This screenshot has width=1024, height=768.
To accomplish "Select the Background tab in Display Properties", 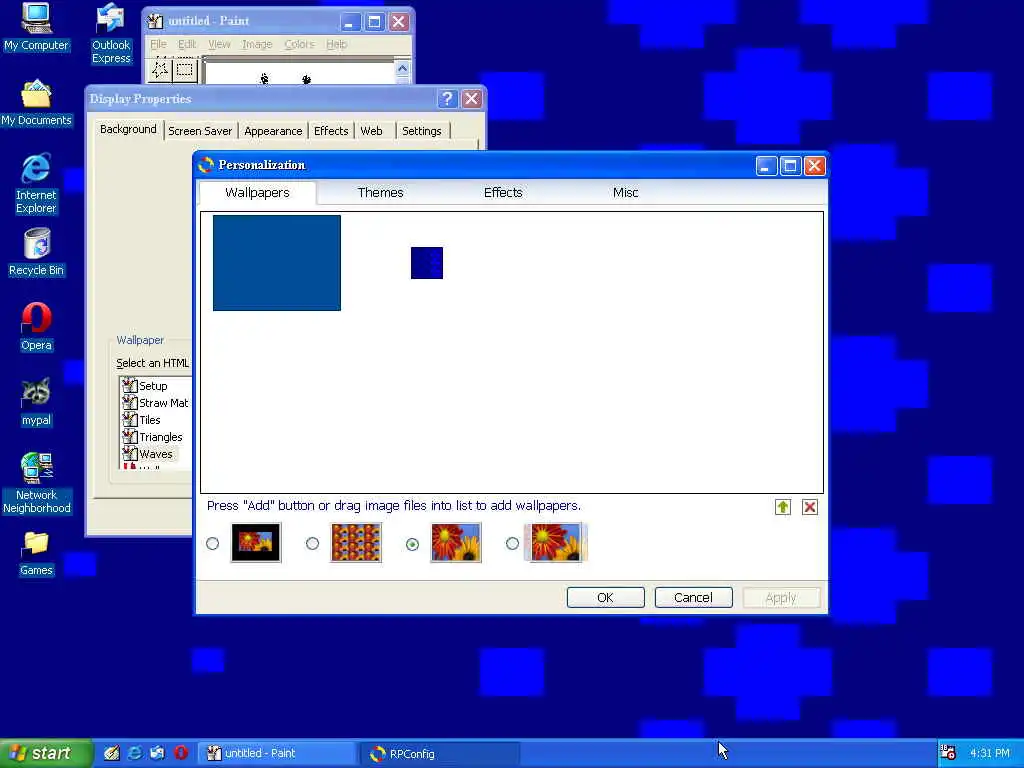I will point(128,129).
